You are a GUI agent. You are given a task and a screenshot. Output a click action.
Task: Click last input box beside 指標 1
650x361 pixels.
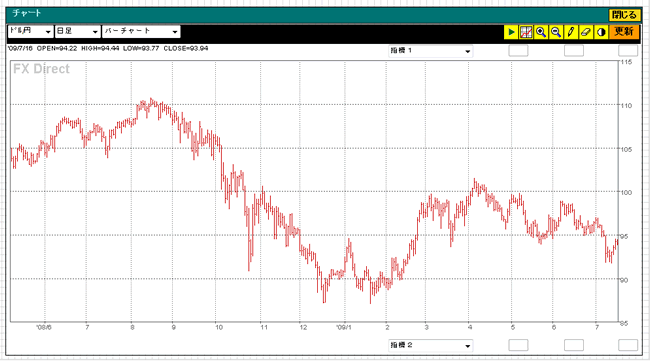tap(628, 51)
